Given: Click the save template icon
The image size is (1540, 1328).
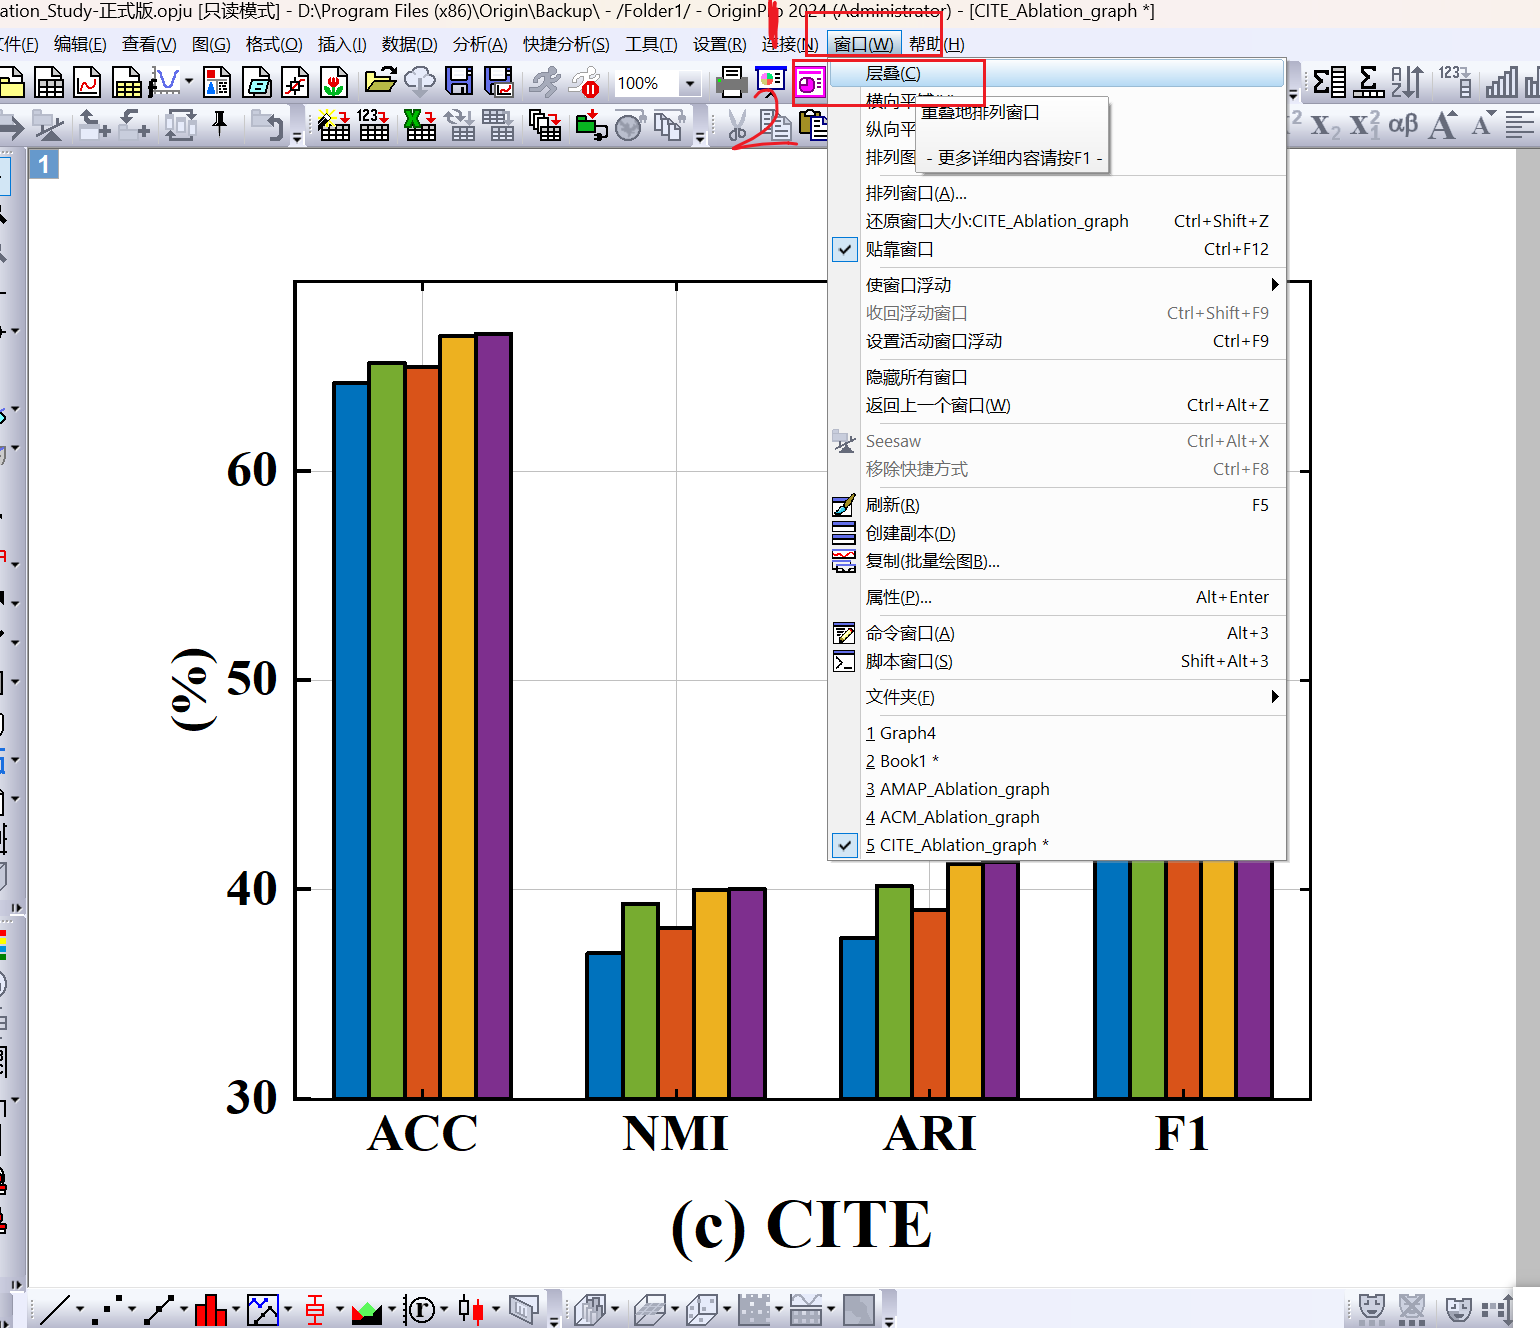Looking at the screenshot, I should (498, 82).
